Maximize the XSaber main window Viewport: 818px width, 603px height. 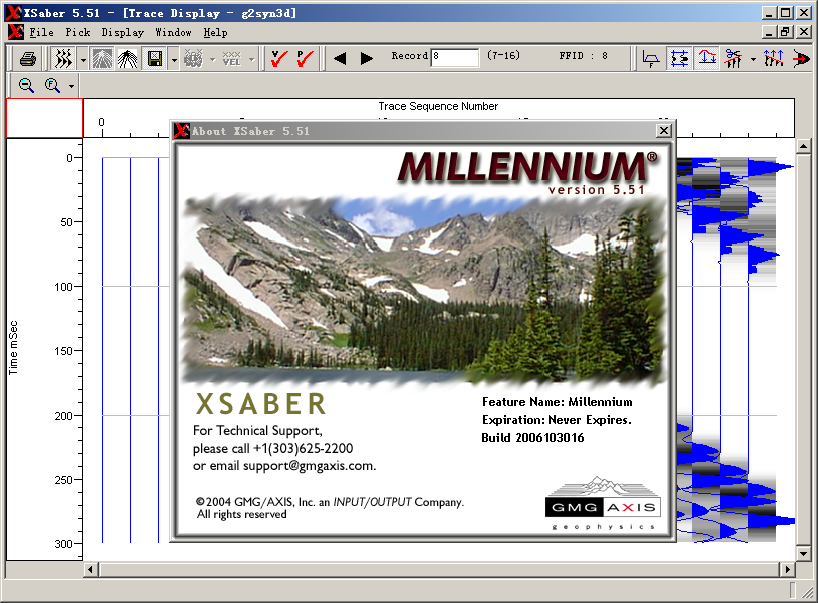point(786,13)
